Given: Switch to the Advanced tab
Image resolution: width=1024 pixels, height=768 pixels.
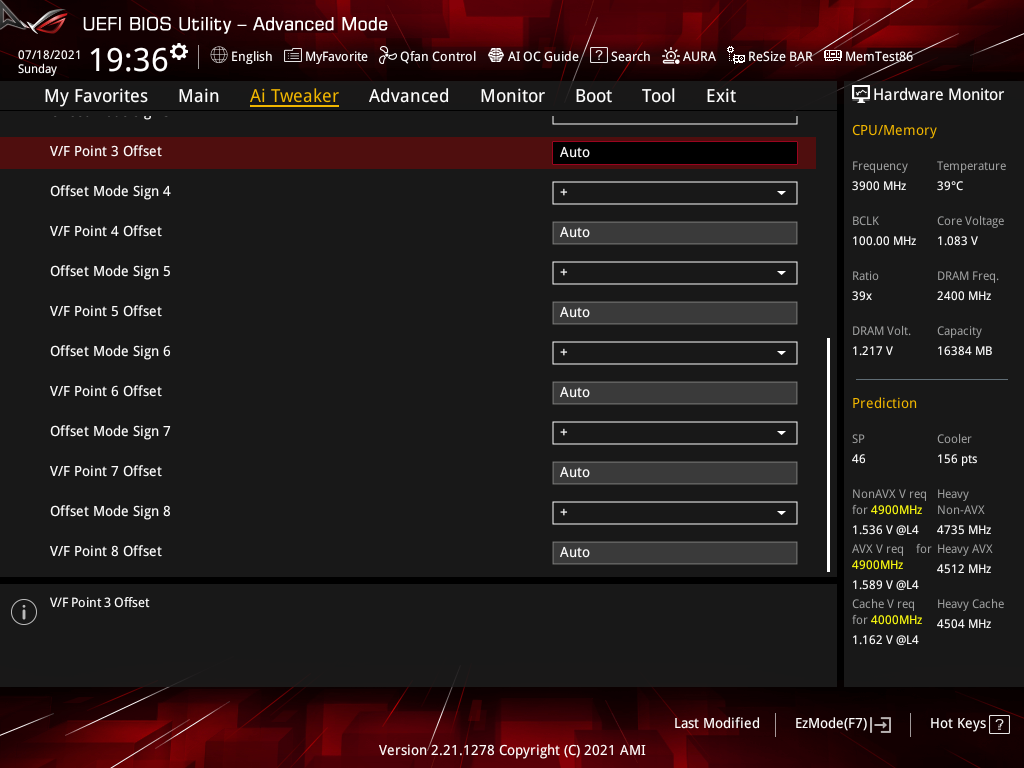Looking at the screenshot, I should pos(409,95).
